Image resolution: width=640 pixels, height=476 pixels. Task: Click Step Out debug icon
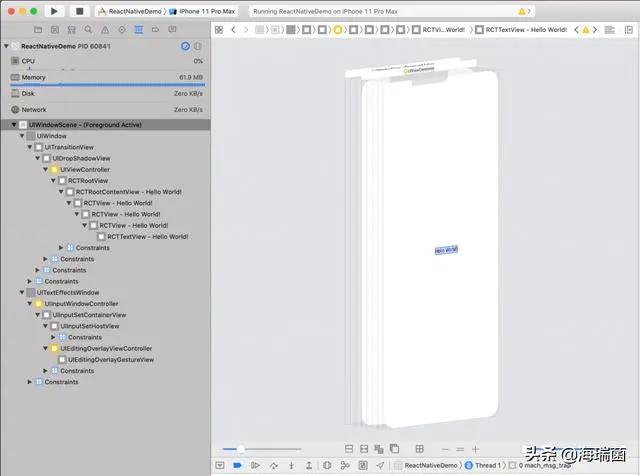tap(309, 465)
